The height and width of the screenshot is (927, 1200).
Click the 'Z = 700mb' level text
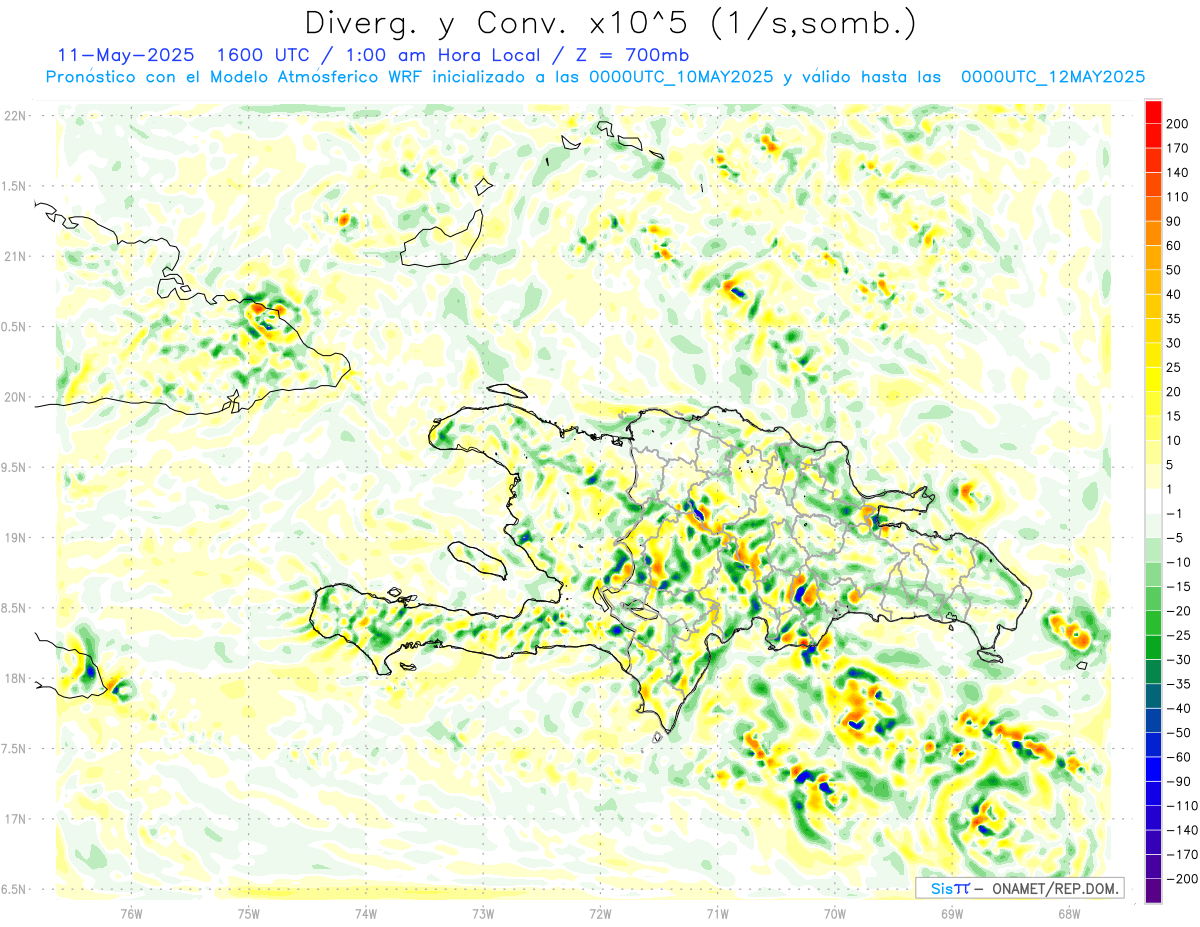630,54
